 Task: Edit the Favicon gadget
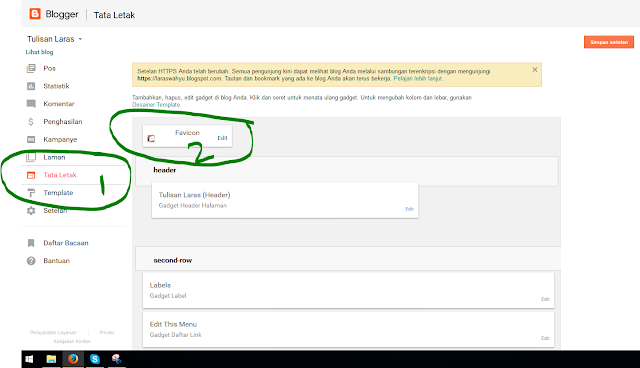(222, 138)
